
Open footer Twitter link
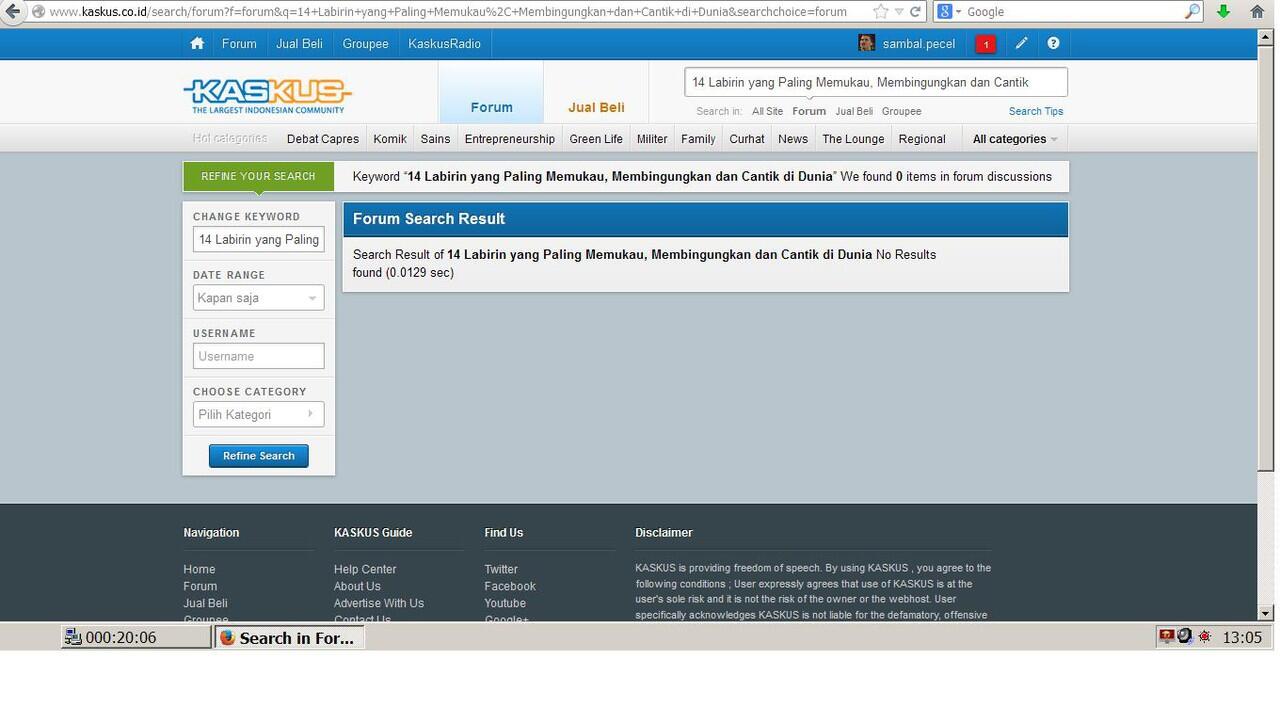tap(501, 569)
